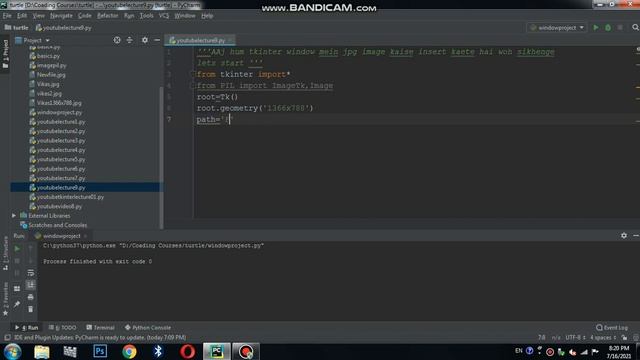Hide the Run tool window with minus icon
Screen dimensions: 640x360
[636, 236]
